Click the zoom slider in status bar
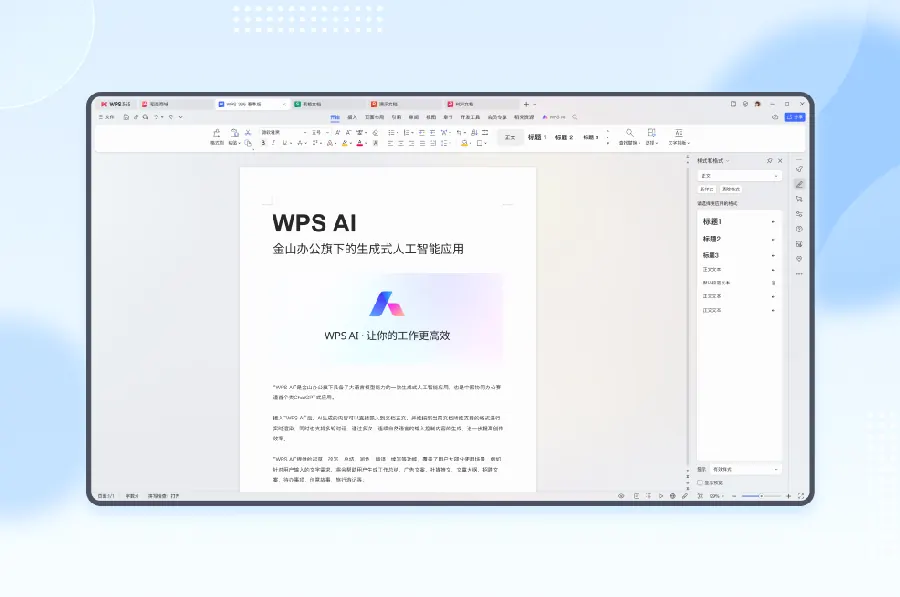Viewport: 900px width, 597px height. (761, 496)
